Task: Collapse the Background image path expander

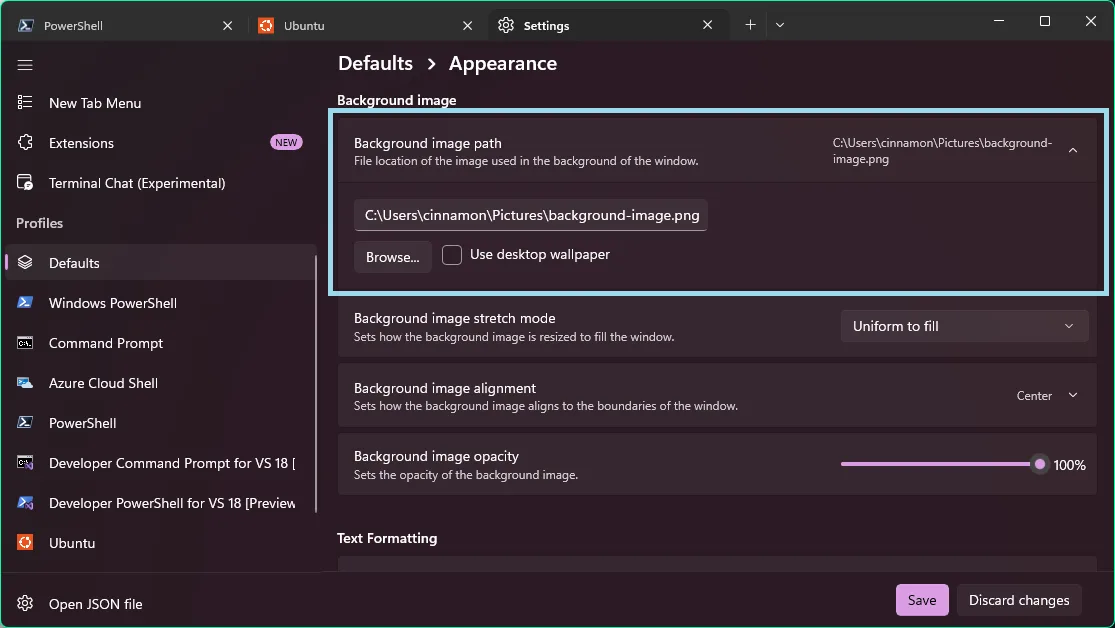Action: pos(1072,151)
